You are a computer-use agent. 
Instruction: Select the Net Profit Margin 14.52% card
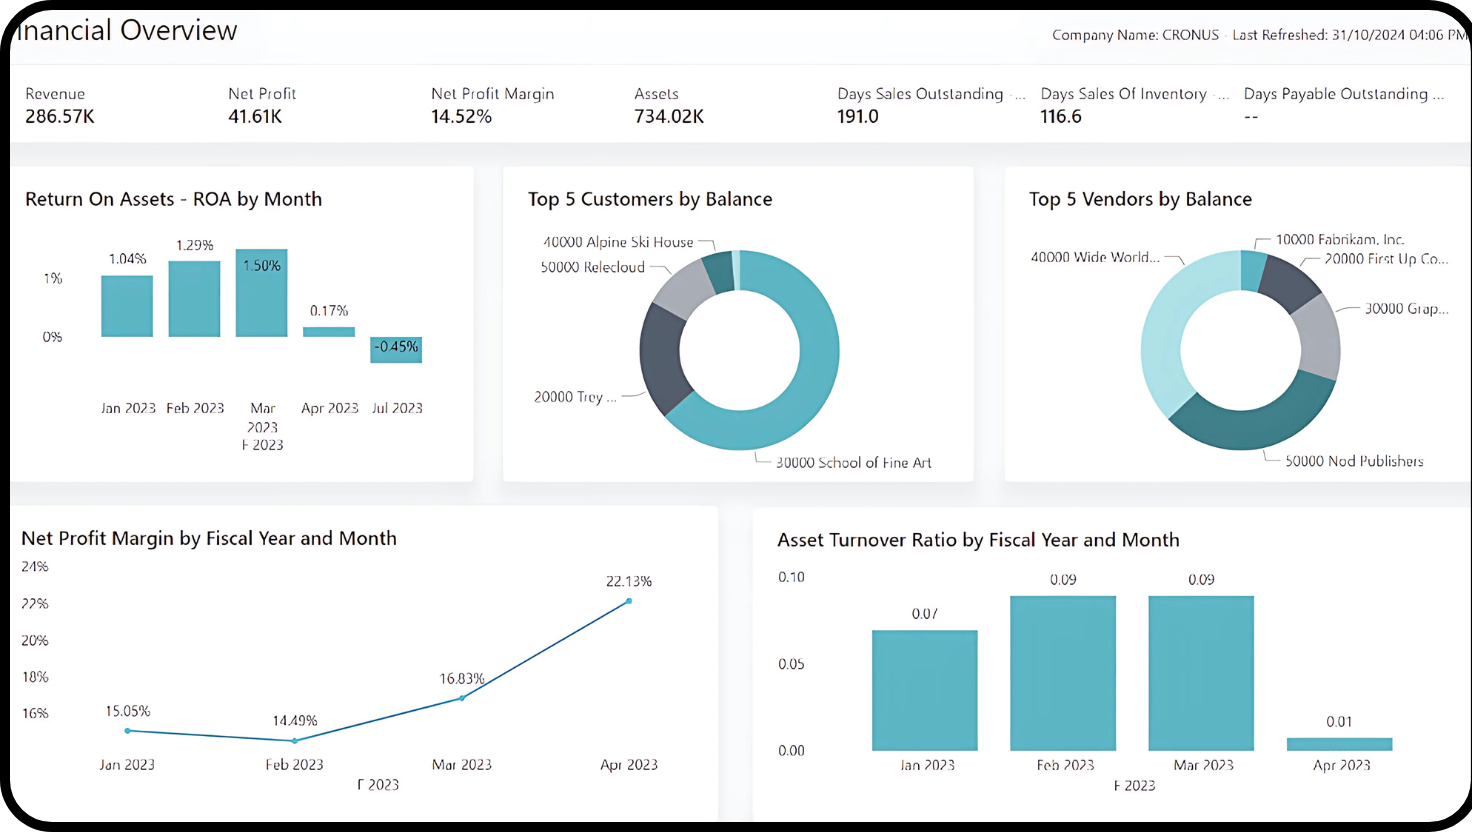point(491,106)
